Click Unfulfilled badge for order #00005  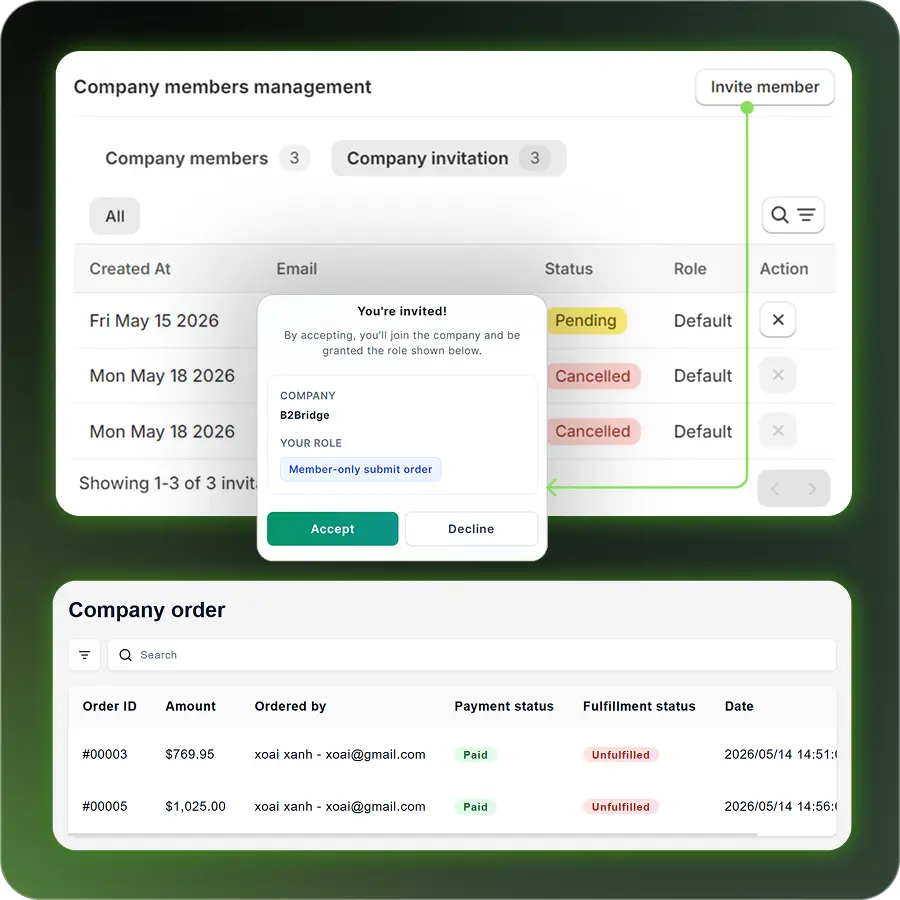[620, 807]
